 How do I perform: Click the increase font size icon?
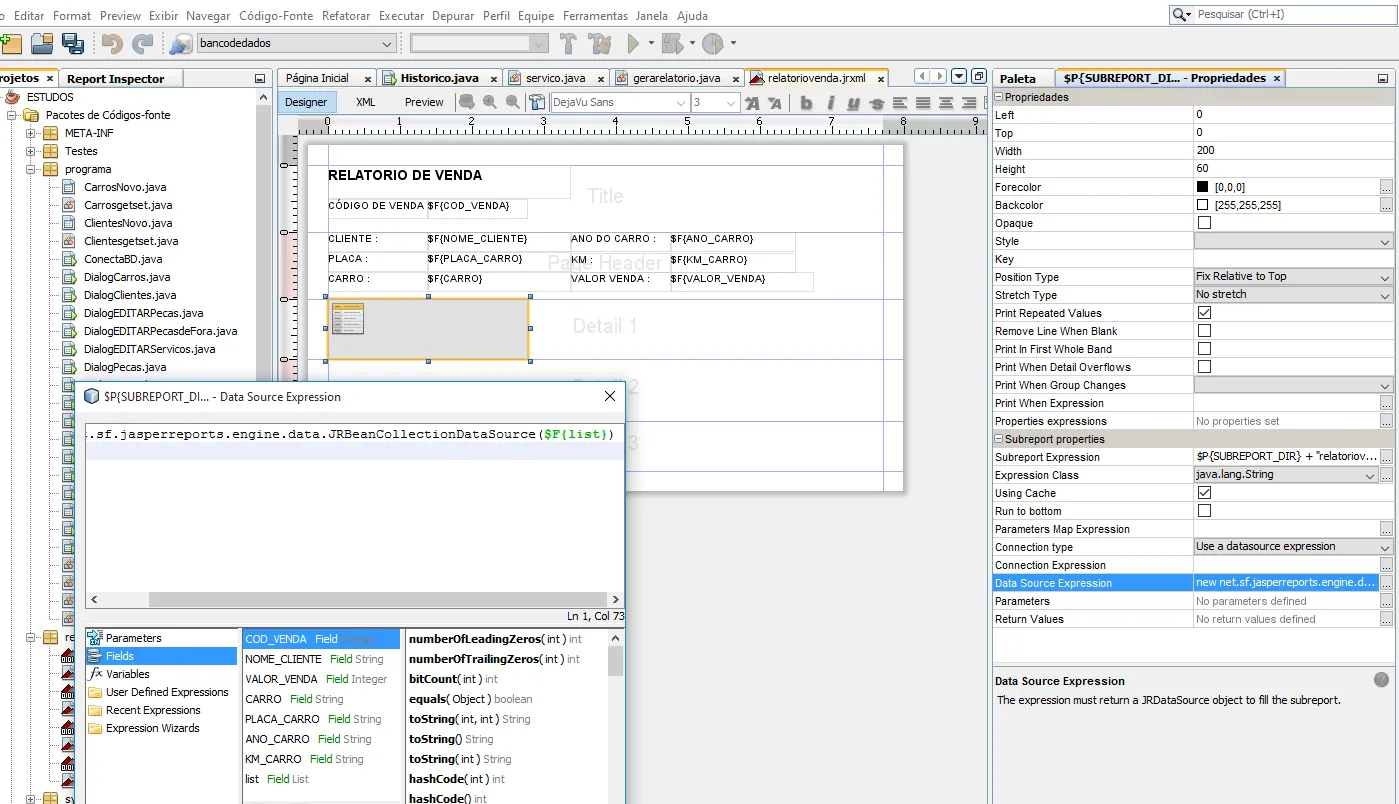click(753, 103)
